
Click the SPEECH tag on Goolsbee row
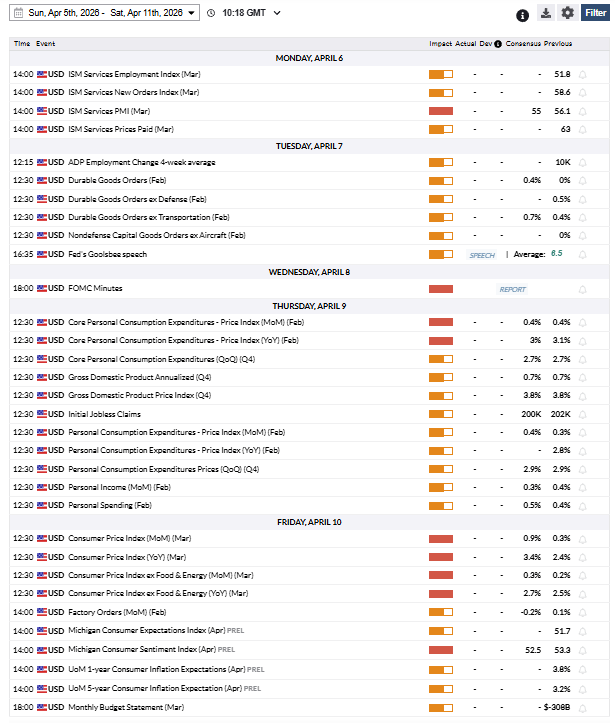[482, 255]
